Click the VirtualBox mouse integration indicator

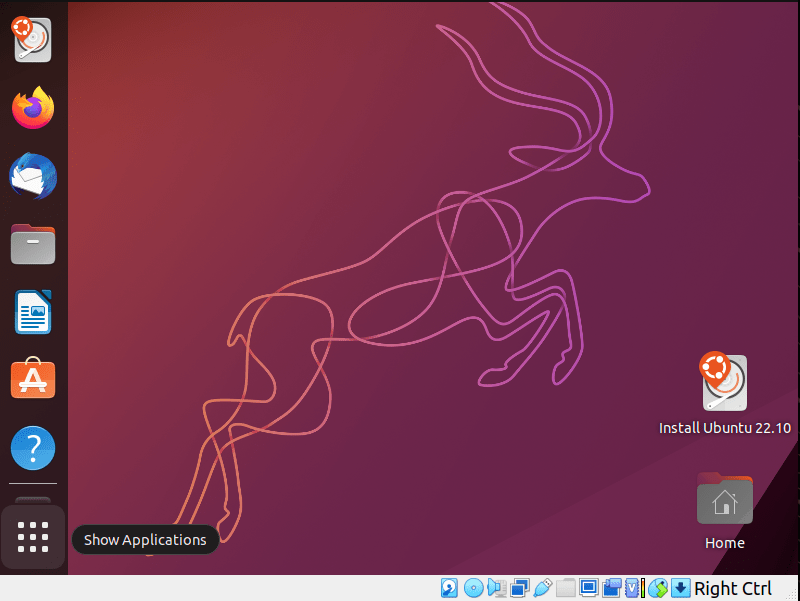[658, 588]
